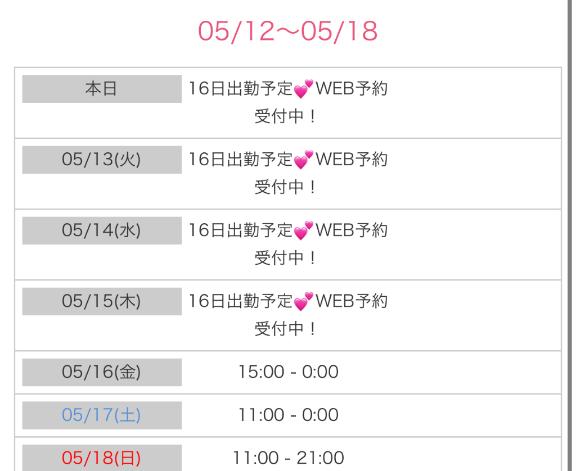Click the heart emoji in 05/13 row
The width and height of the screenshot is (576, 471).
pos(303,160)
